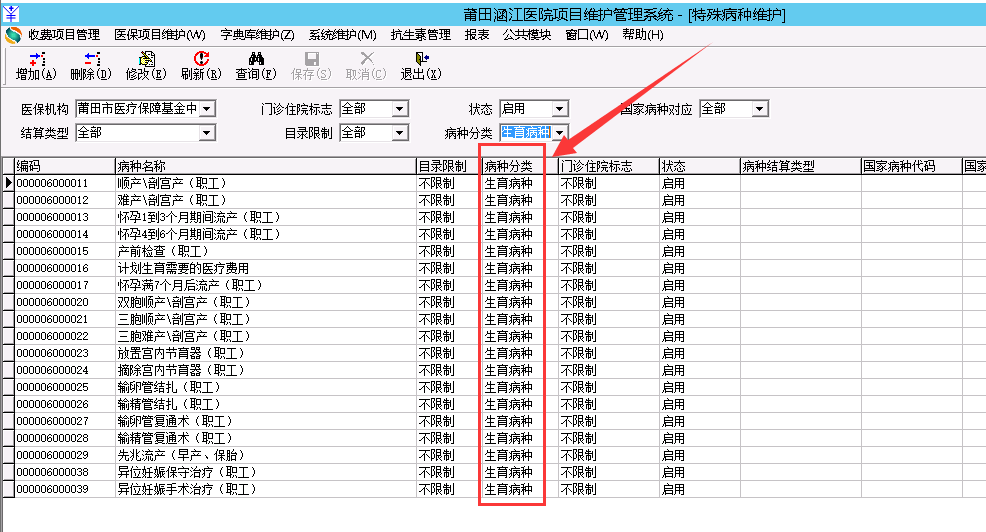Click the 病种结算类型 column header

point(800,166)
